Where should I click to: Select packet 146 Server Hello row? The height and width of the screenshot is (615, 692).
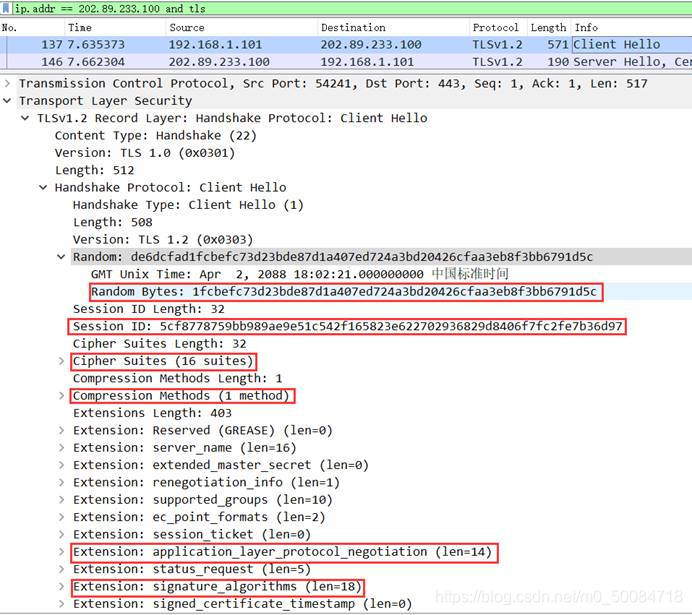pos(346,62)
